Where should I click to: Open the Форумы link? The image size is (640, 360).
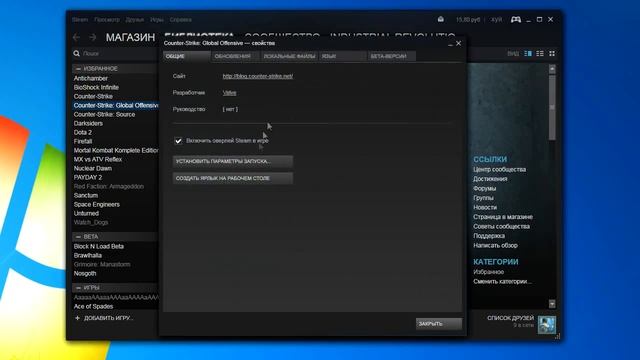[x=484, y=188]
